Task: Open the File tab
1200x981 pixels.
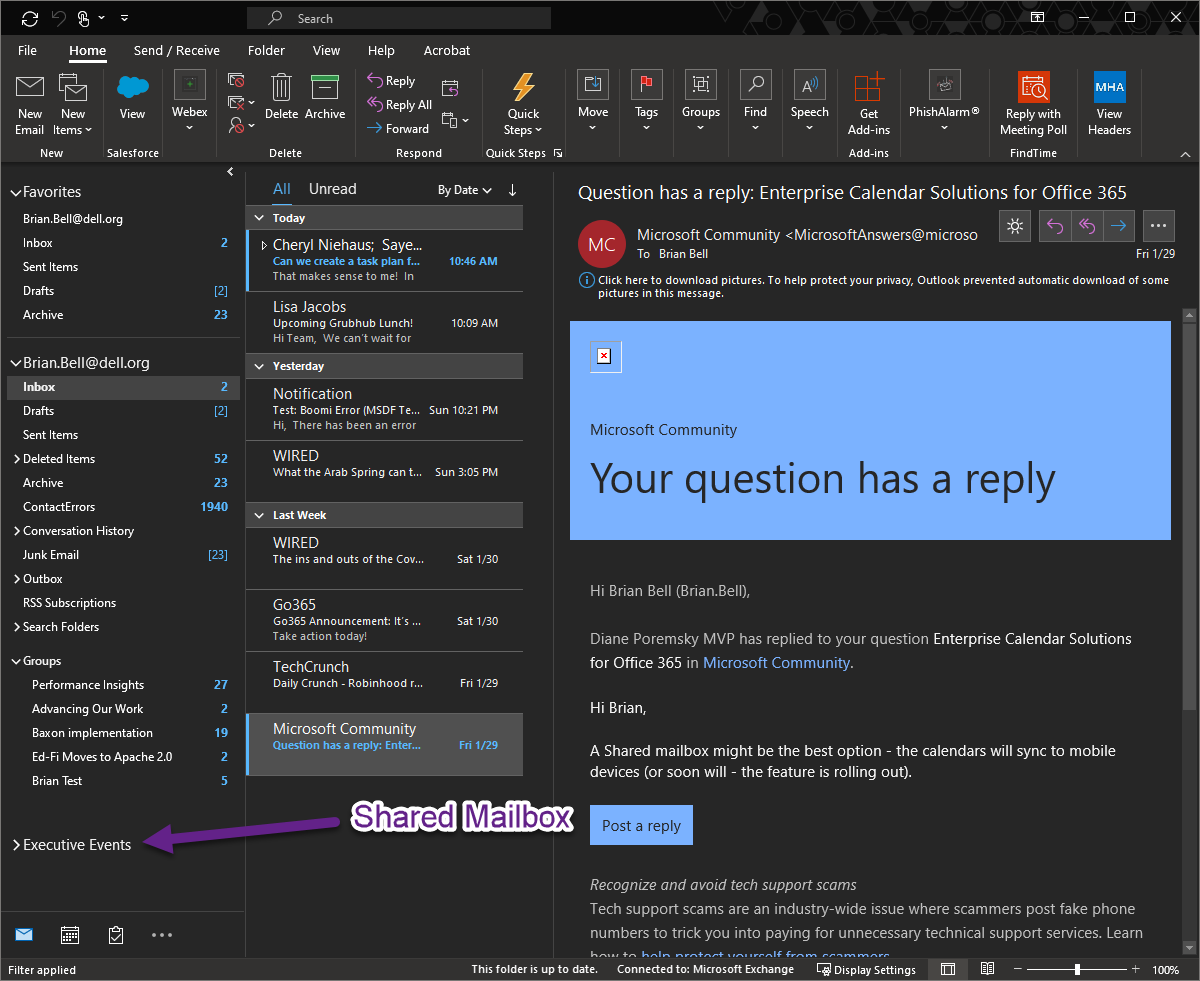Action: pyautogui.click(x=27, y=50)
